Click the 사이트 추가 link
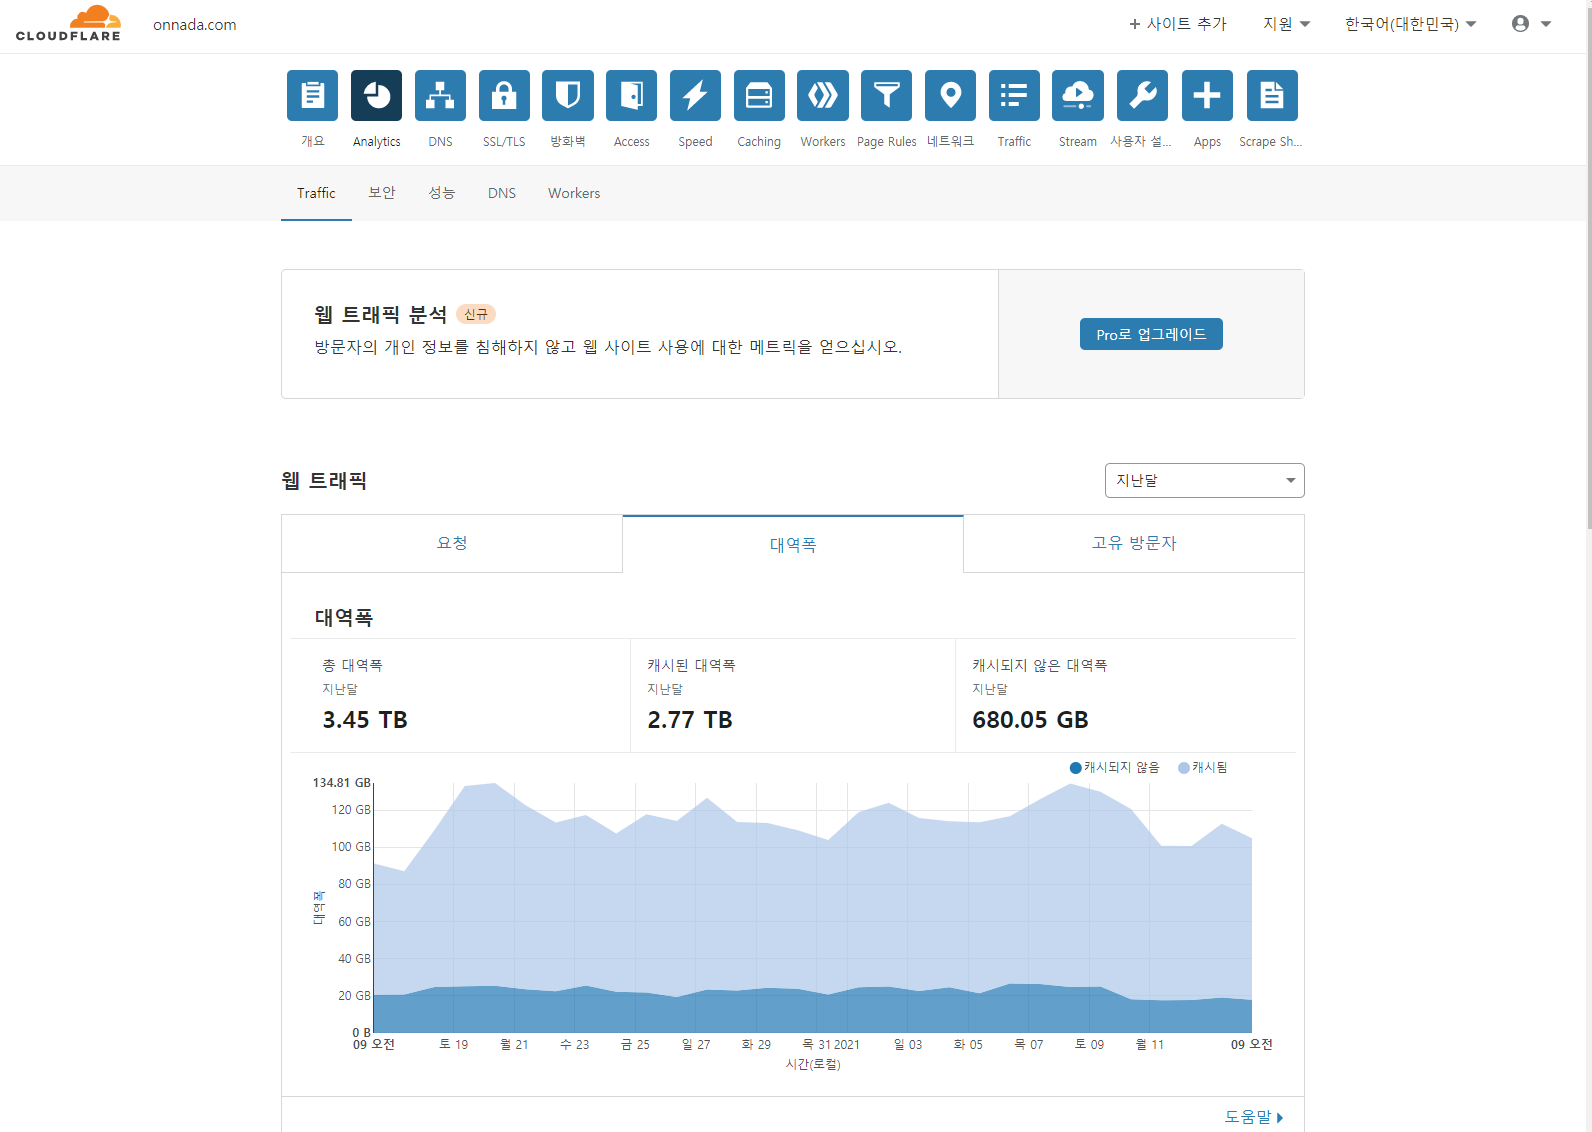This screenshot has height=1132, width=1592. pos(1178,24)
